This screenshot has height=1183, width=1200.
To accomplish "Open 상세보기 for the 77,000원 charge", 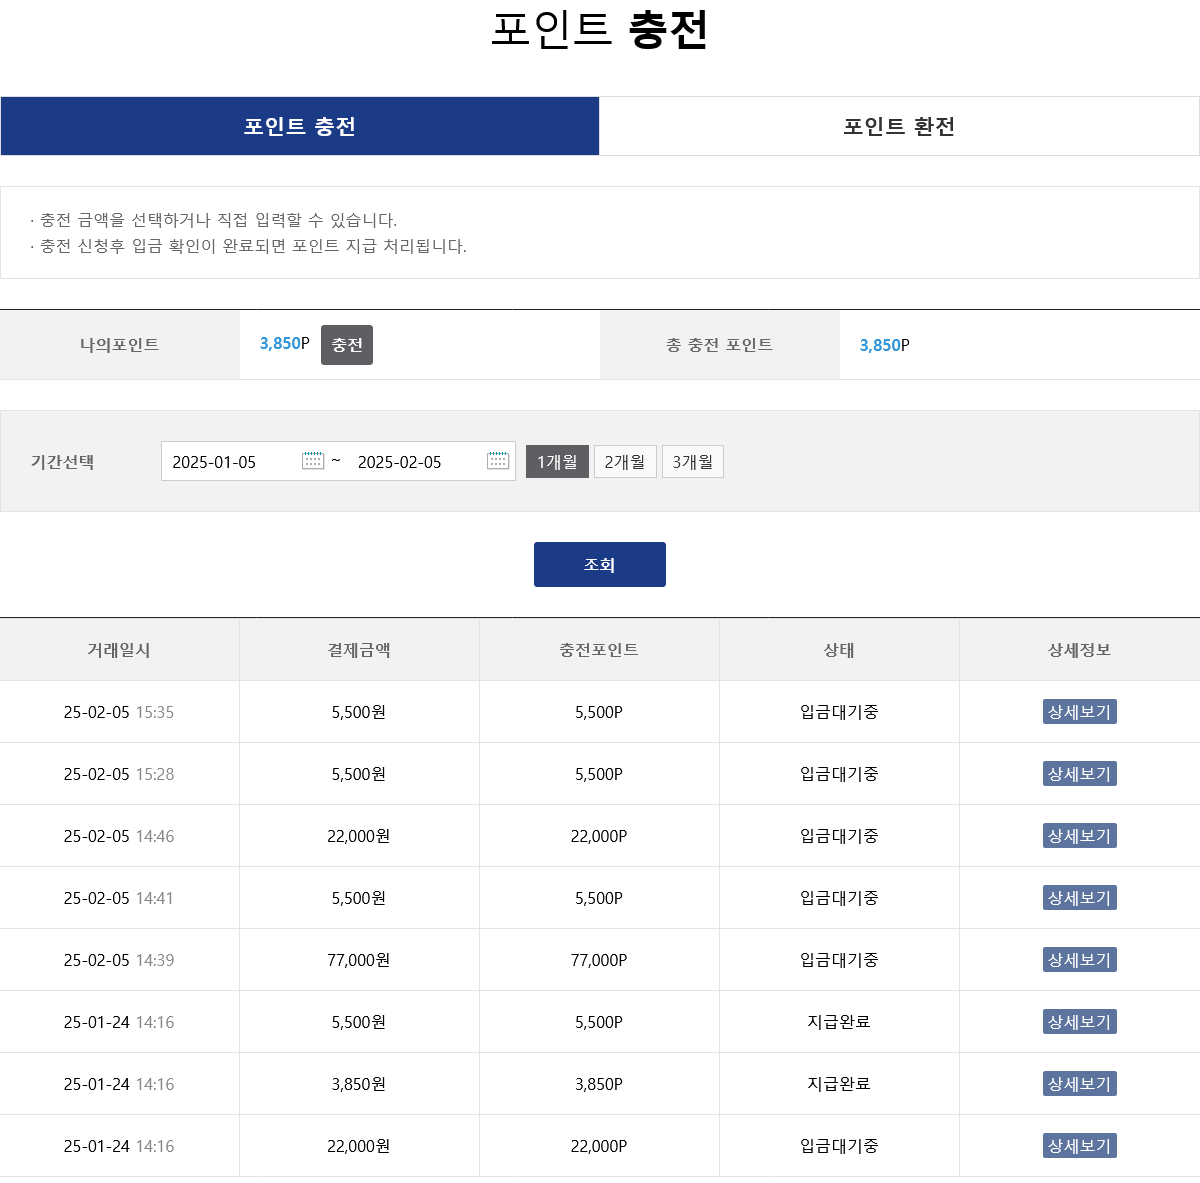I will click(1079, 960).
